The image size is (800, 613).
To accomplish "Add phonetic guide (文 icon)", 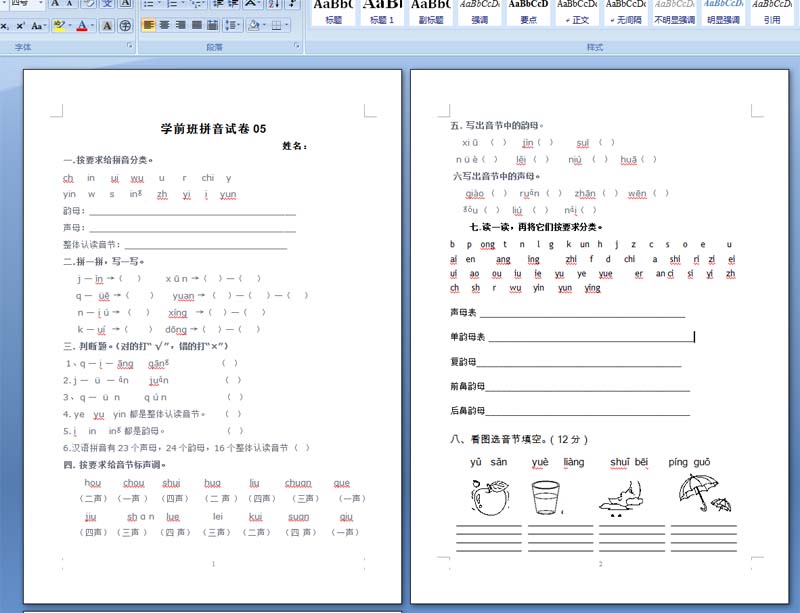I will click(107, 4).
